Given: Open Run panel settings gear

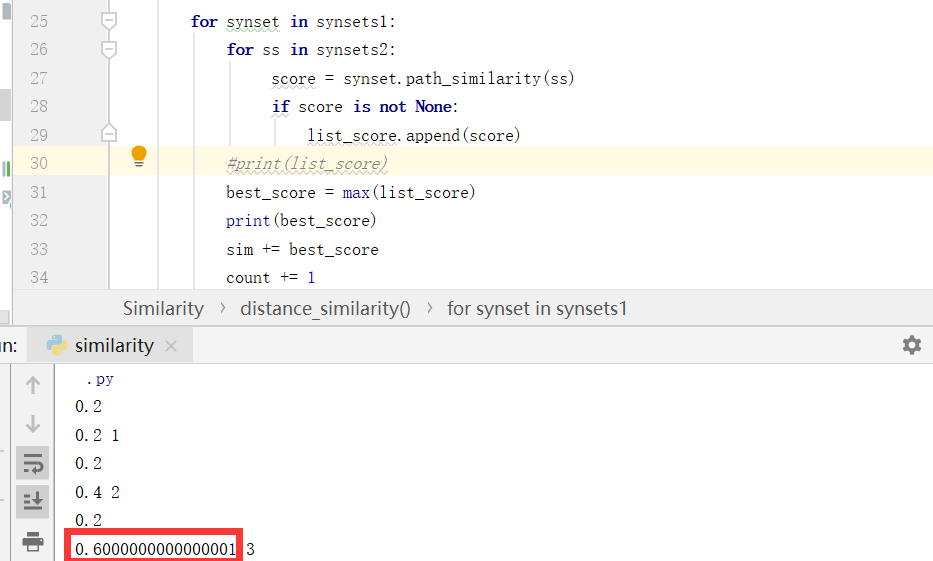Looking at the screenshot, I should (x=912, y=345).
